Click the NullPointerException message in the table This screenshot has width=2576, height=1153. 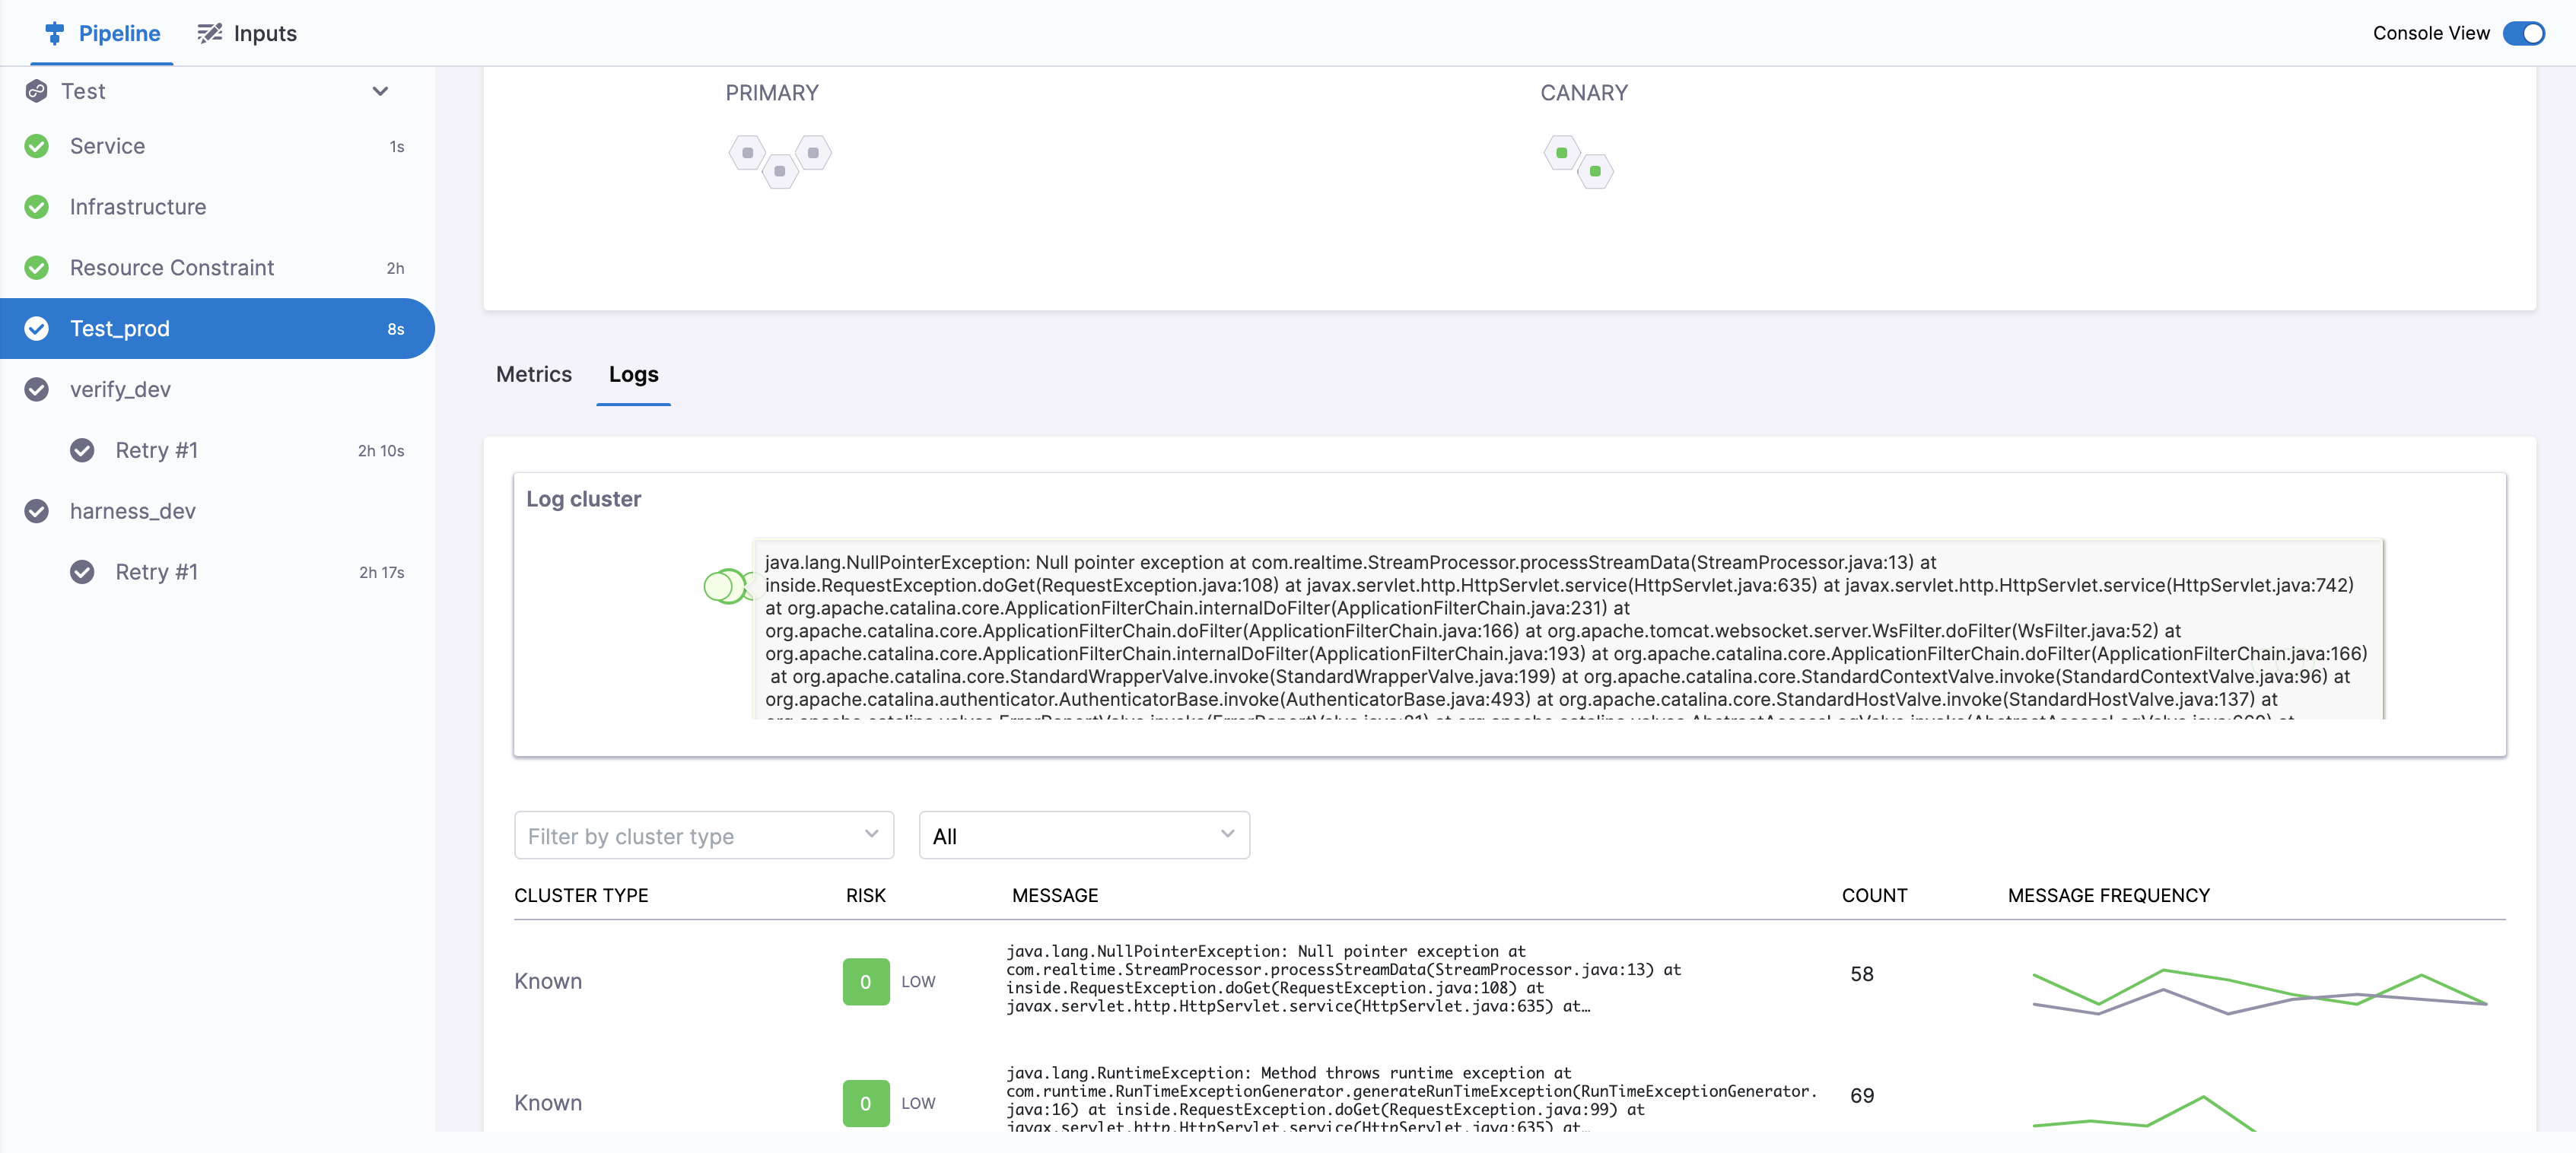click(x=1343, y=979)
